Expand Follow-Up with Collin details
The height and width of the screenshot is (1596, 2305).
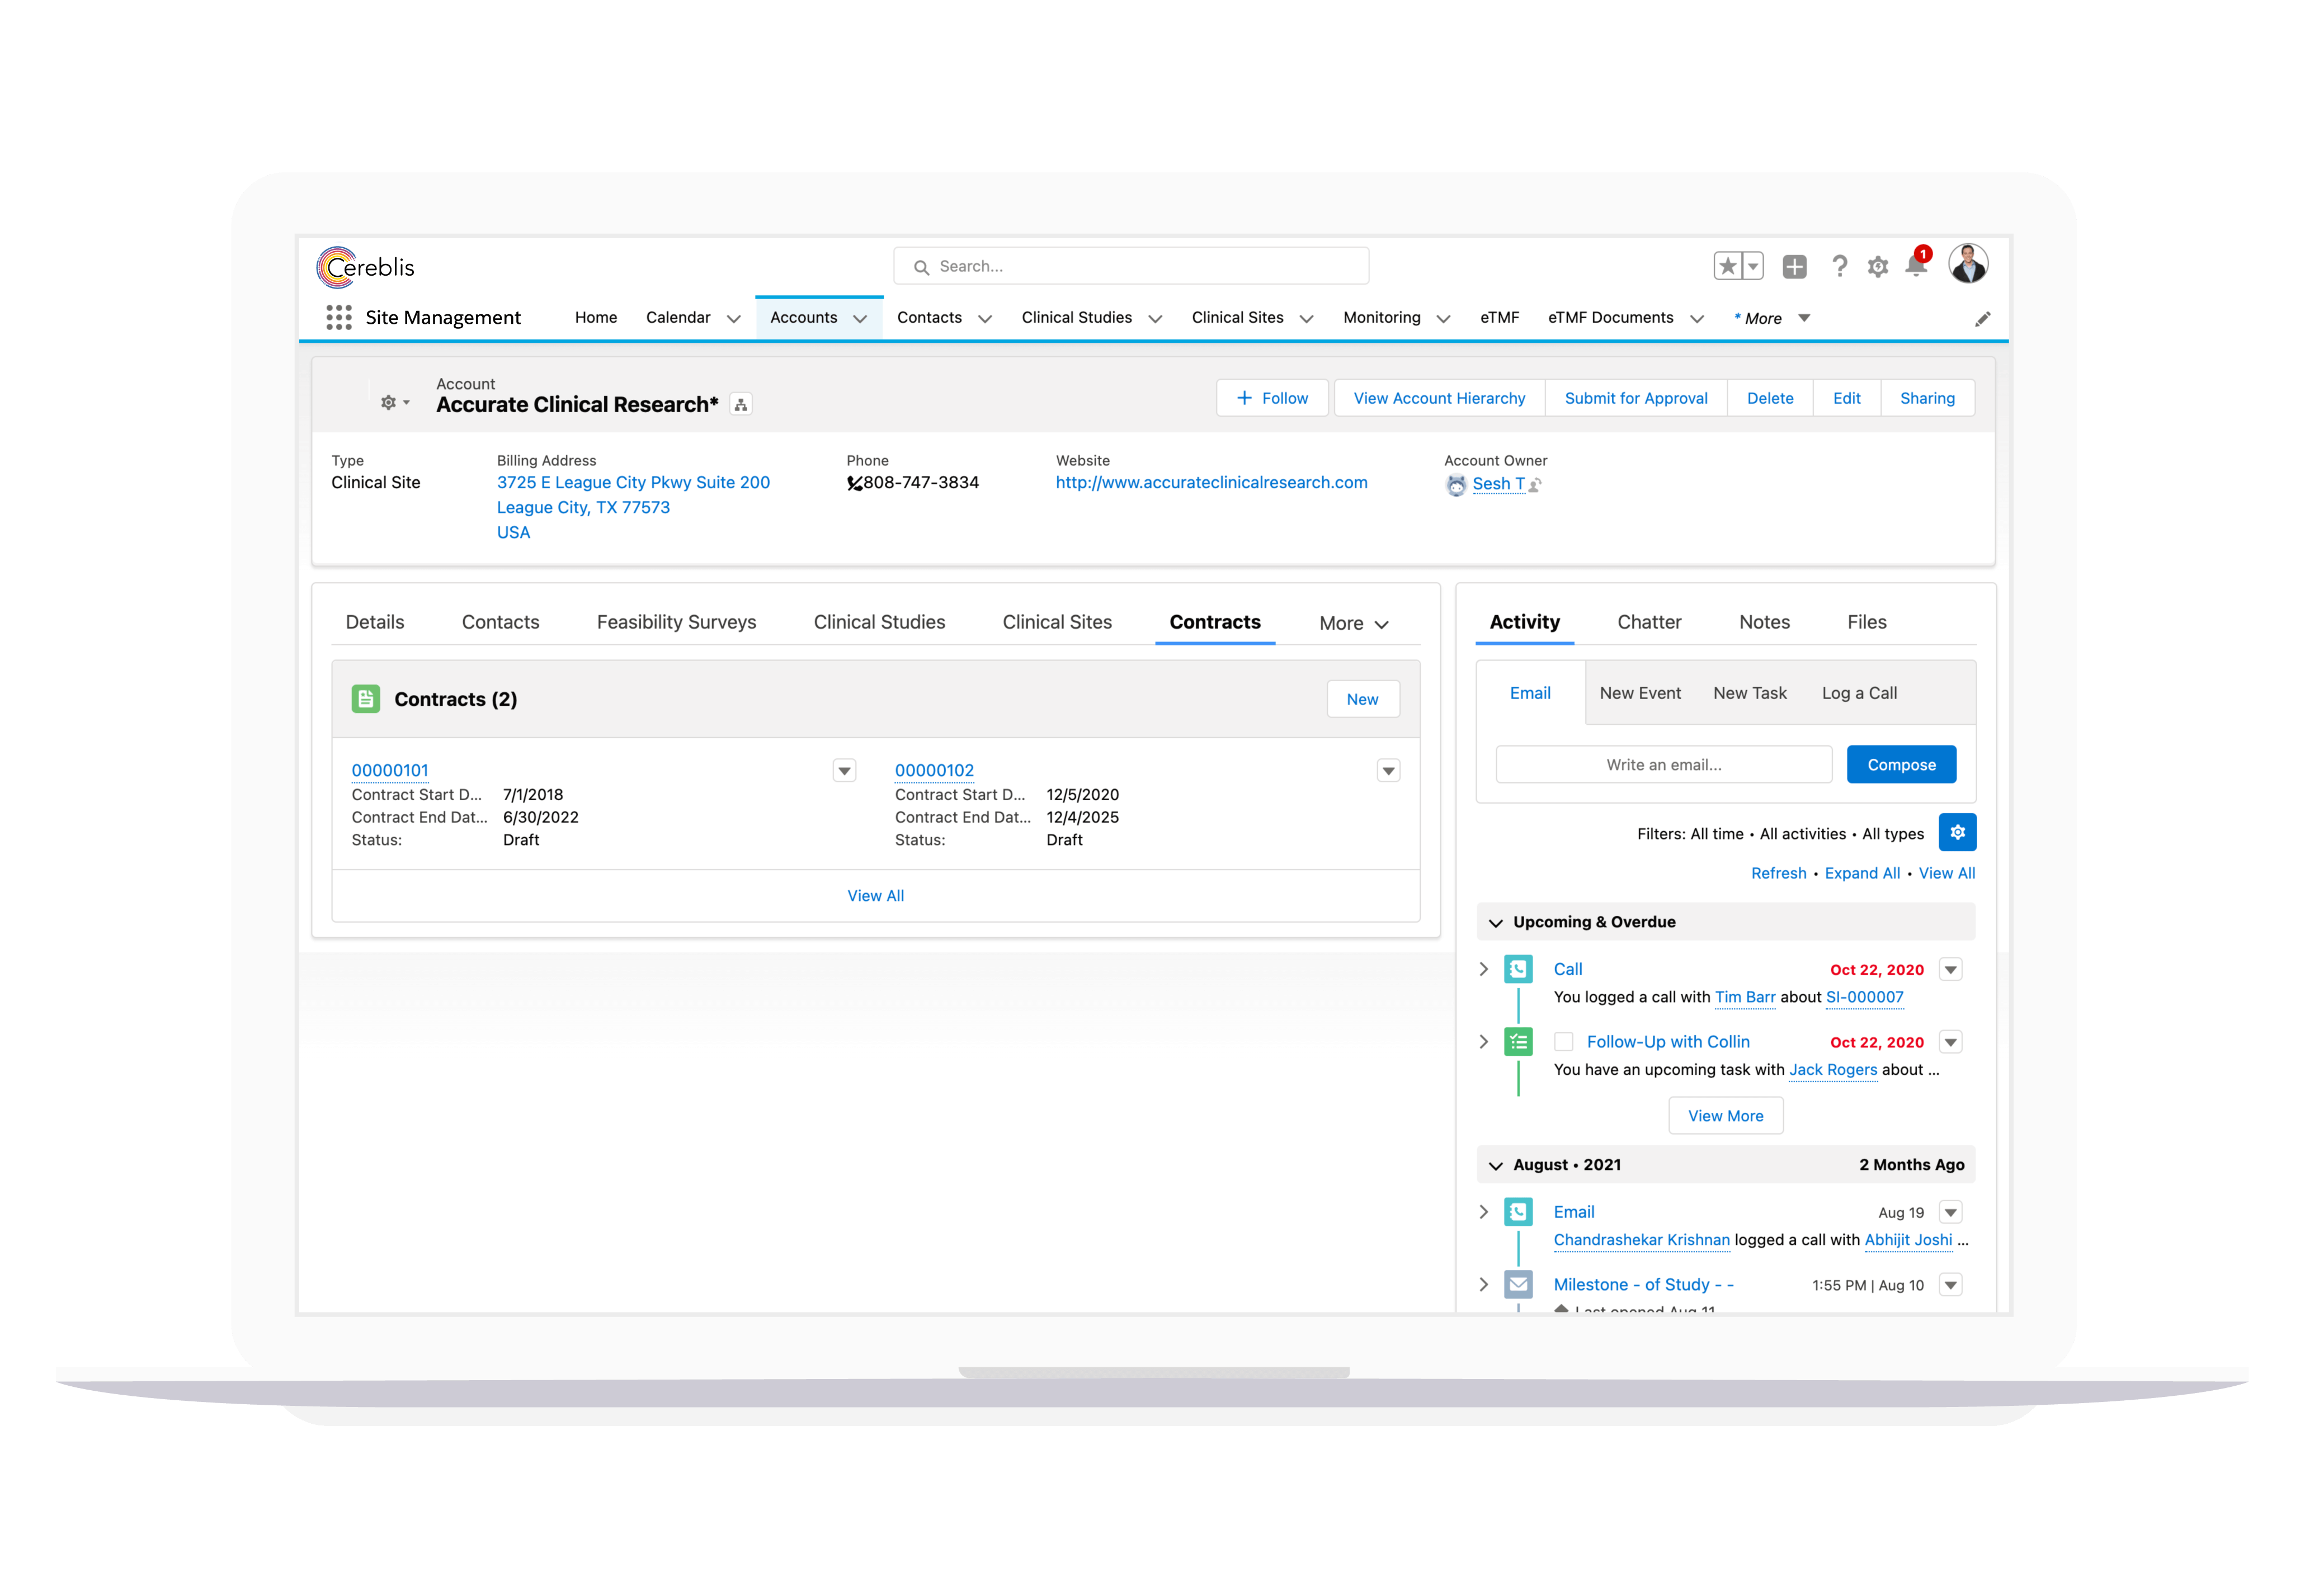click(1484, 1042)
